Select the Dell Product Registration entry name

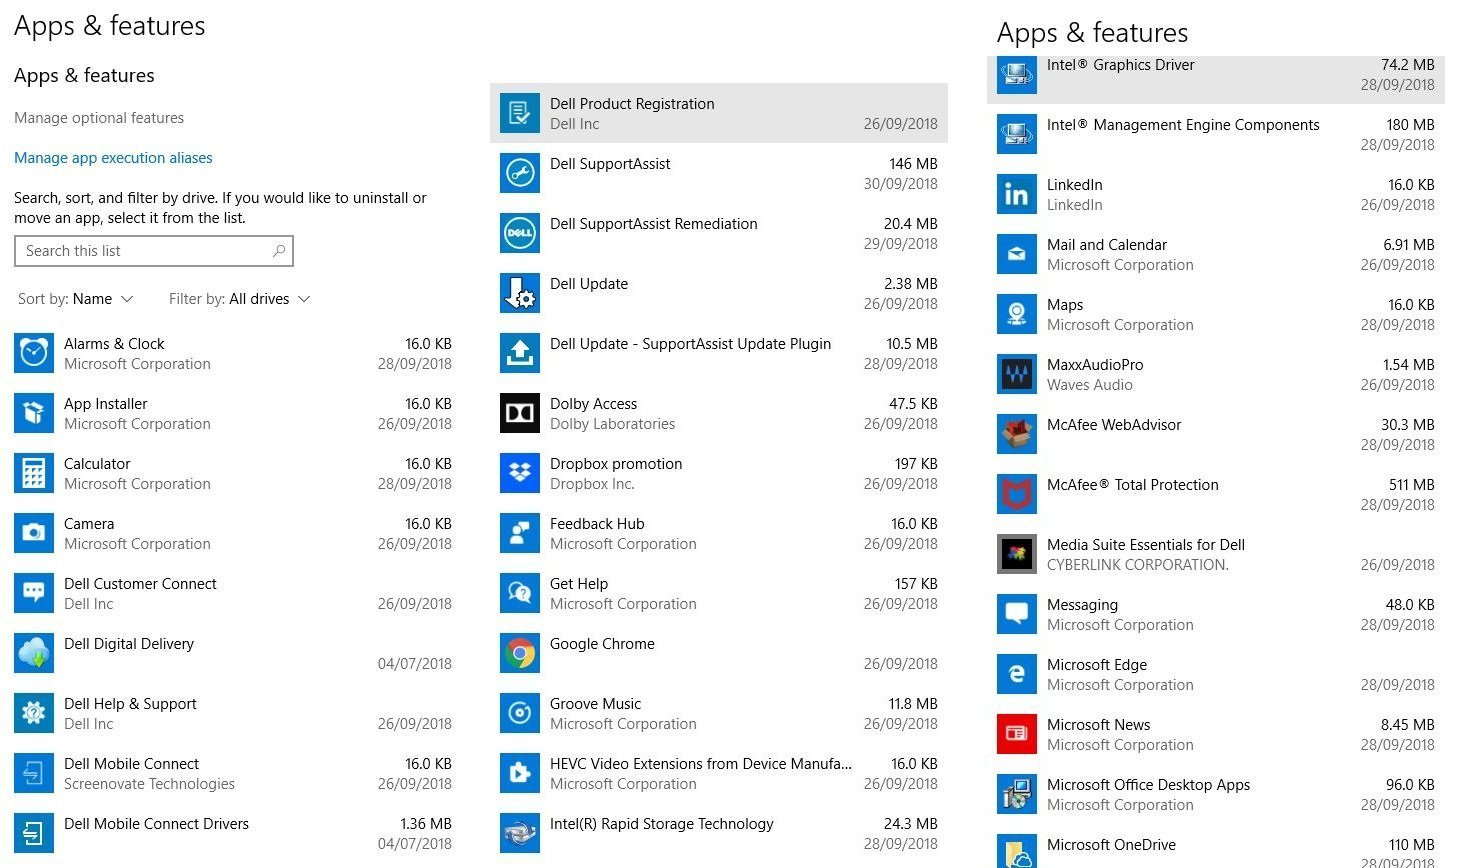pyautogui.click(x=632, y=104)
